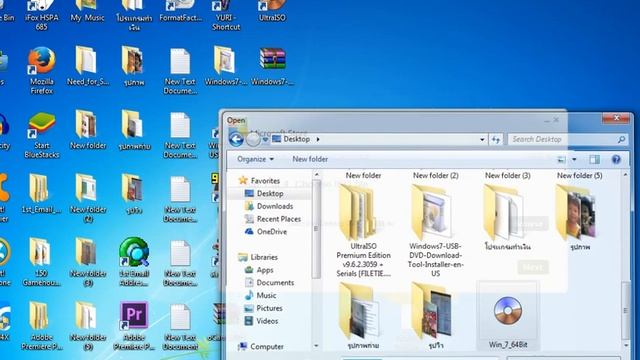Select the Adobe Premiere P... desktop folder
The height and width of the screenshot is (360, 640).
41,326
